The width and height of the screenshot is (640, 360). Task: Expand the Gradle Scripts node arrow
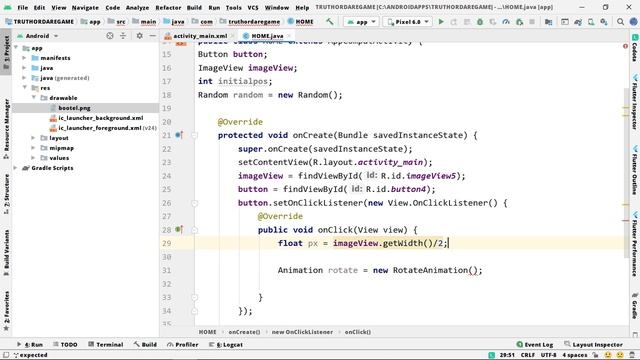point(16,168)
